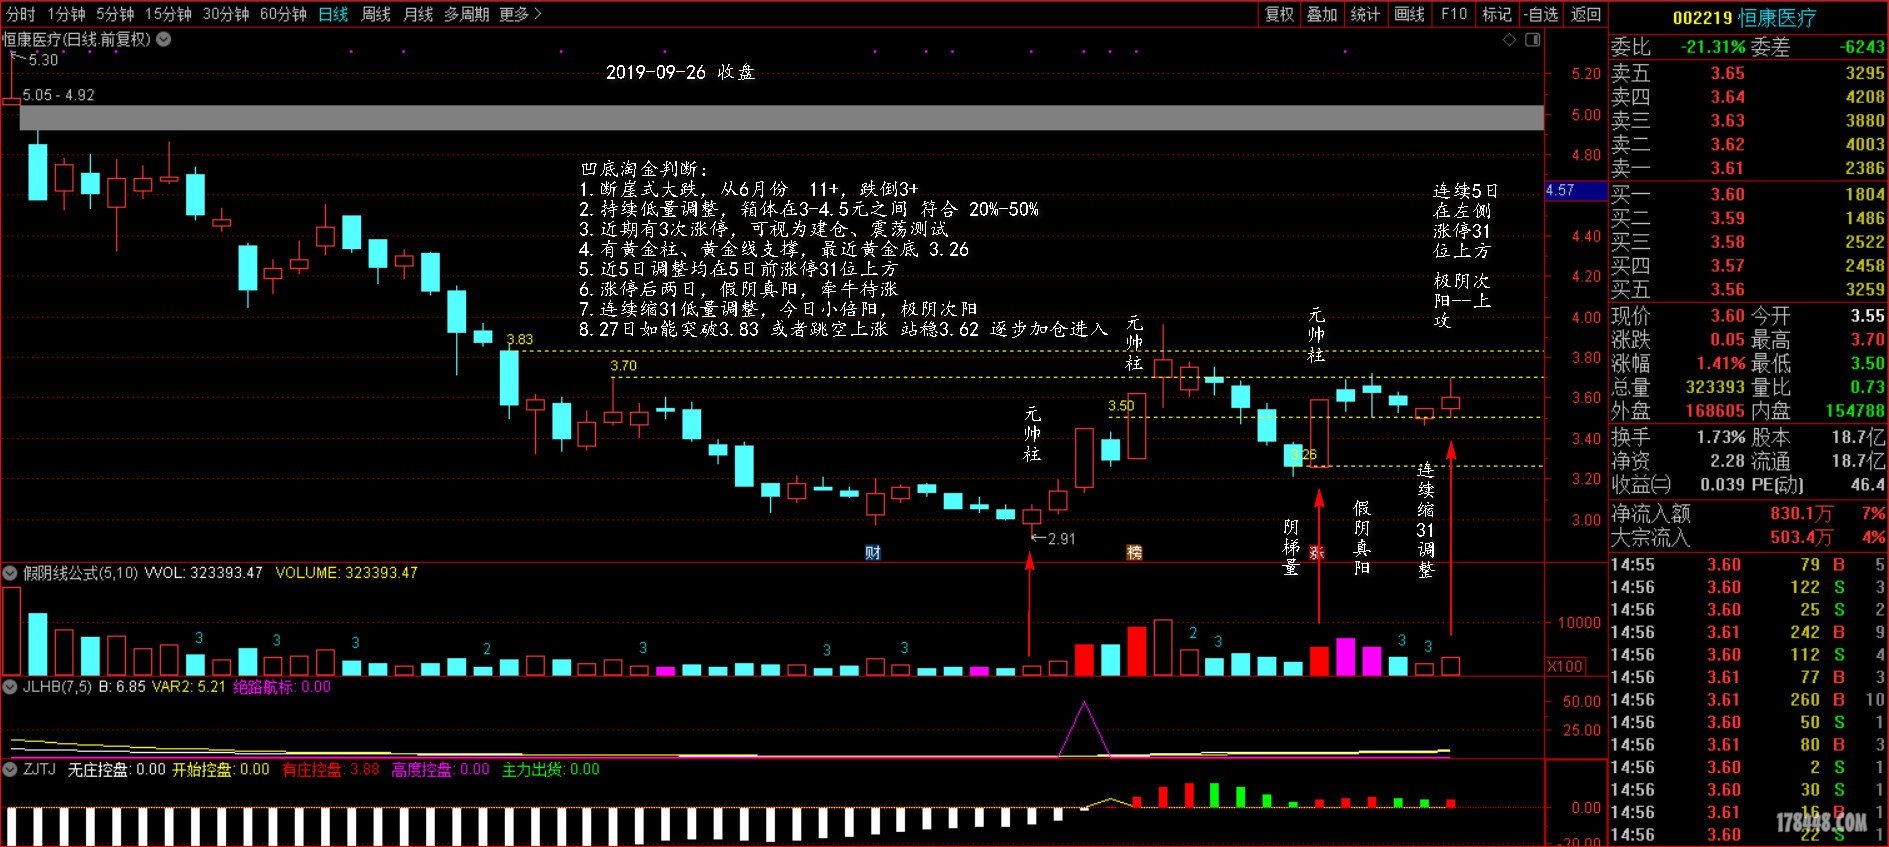
Task: Click the 总量 323393 field
Action: coord(1678,387)
